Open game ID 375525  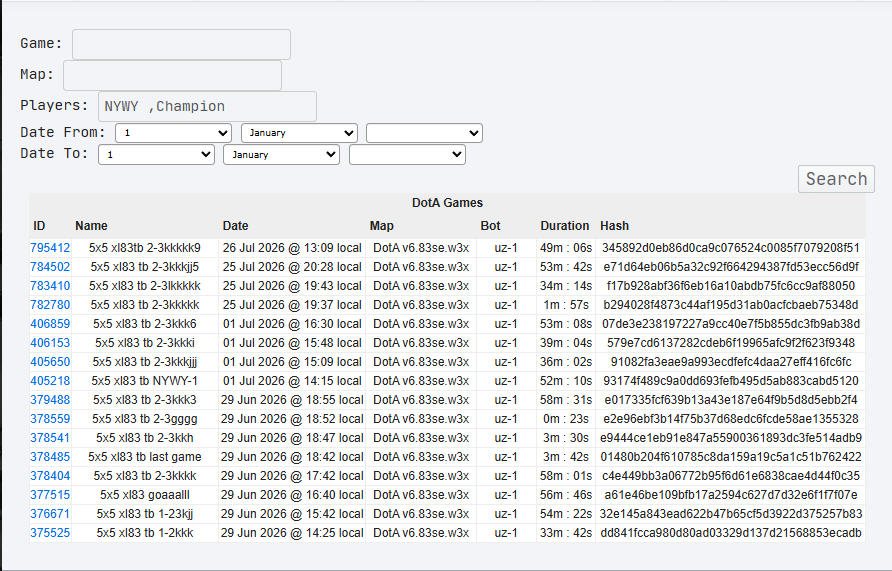click(x=50, y=533)
